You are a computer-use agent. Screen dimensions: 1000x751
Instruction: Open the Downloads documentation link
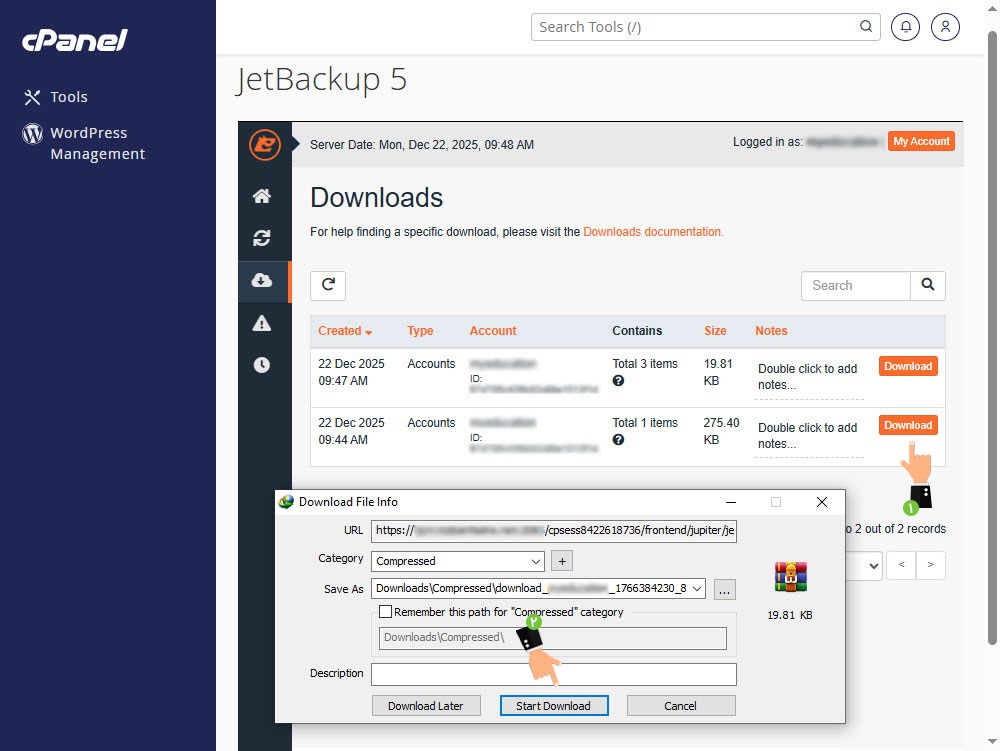[652, 232]
